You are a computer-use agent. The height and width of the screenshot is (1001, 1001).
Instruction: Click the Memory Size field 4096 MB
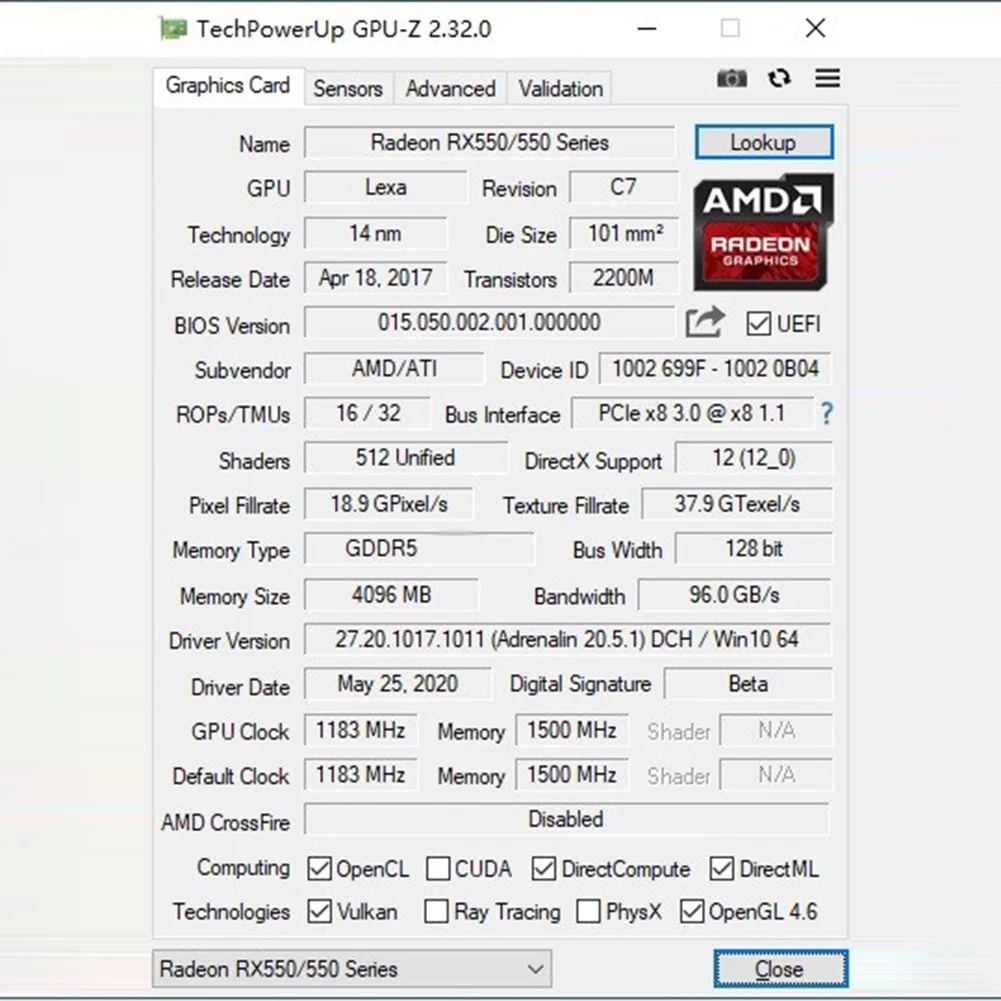(x=391, y=594)
